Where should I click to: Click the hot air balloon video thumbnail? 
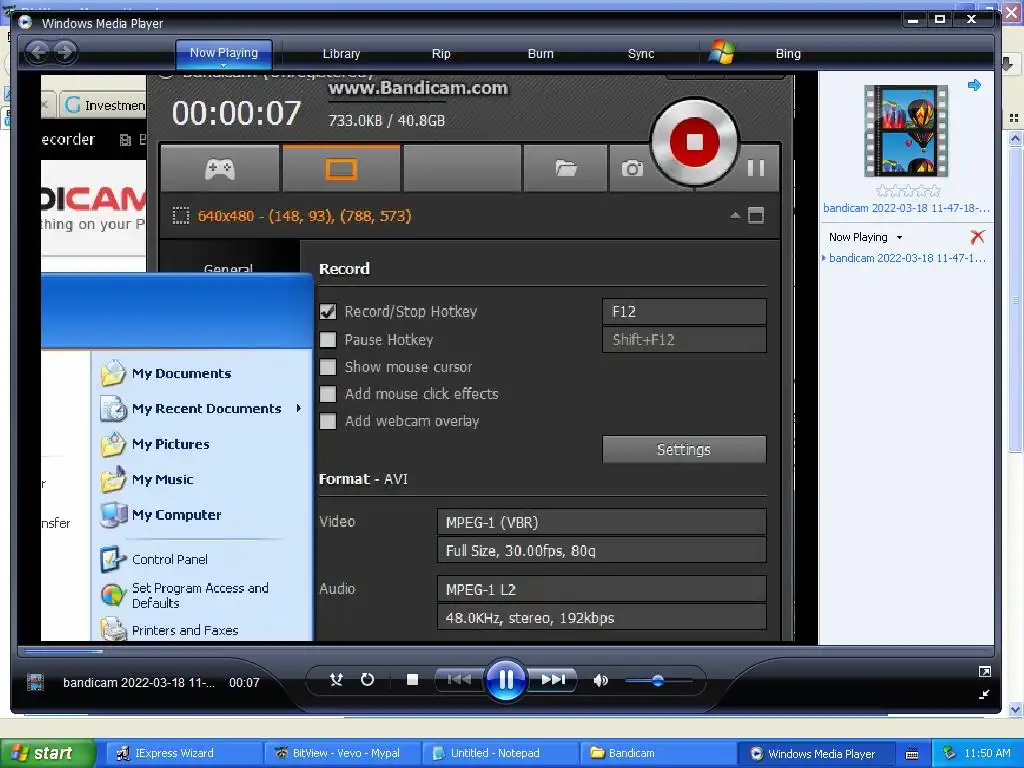906,131
